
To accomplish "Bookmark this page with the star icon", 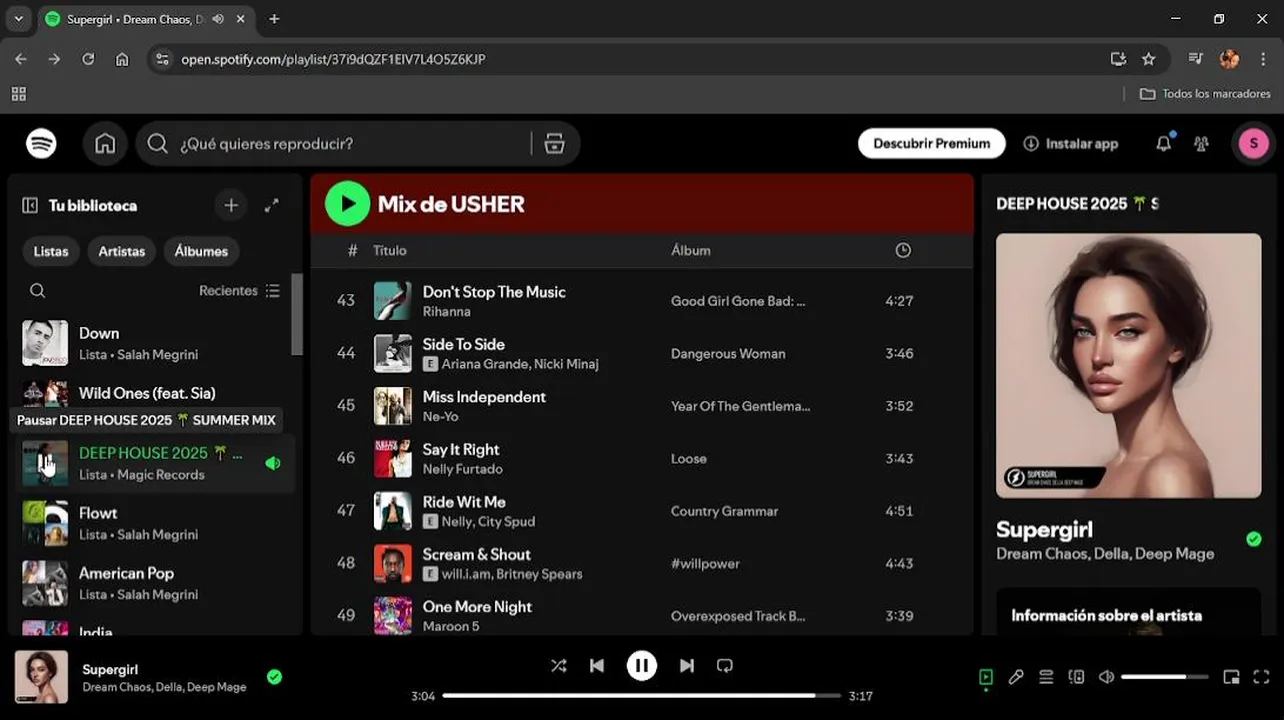I will tap(1149, 59).
